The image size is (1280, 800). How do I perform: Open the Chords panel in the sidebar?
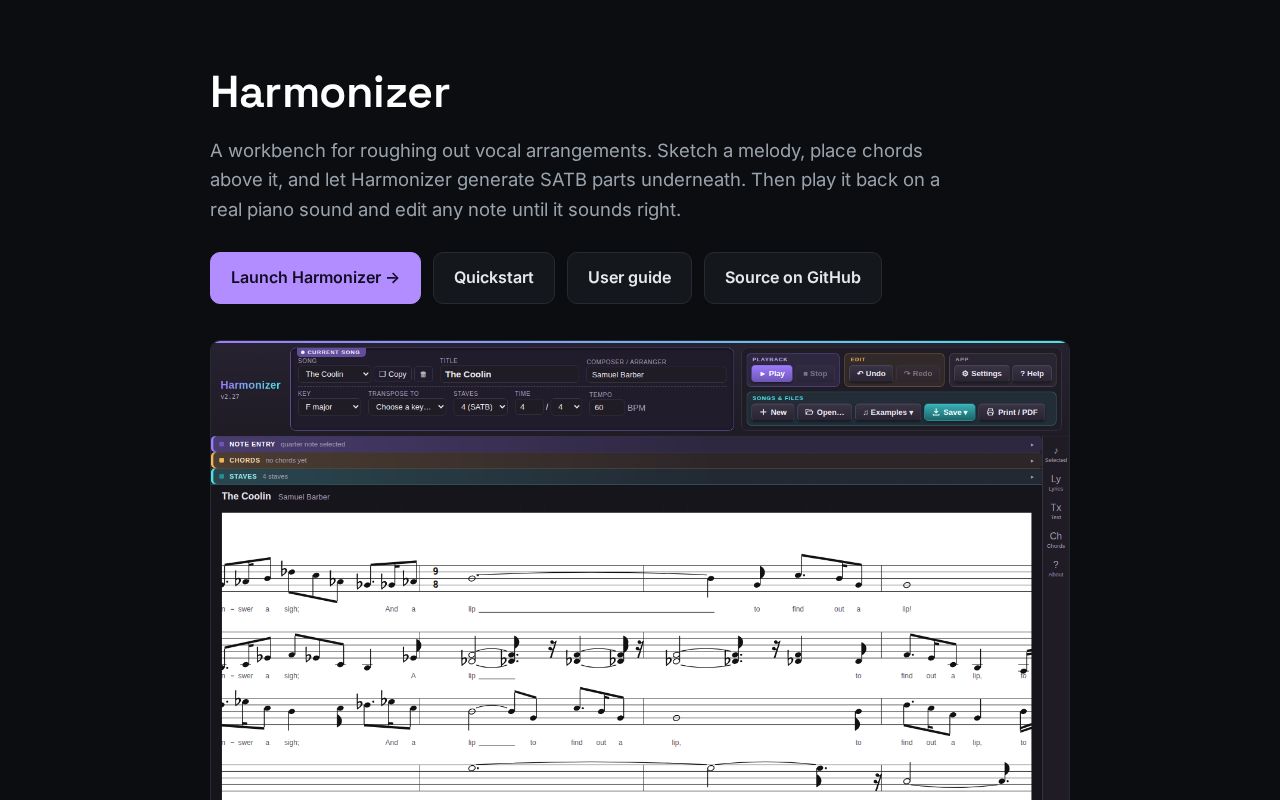pyautogui.click(x=1056, y=540)
